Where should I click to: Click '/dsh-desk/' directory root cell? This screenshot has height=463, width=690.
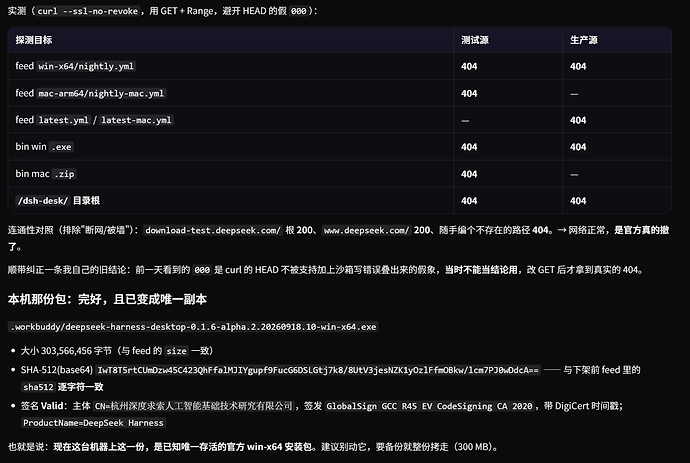click(x=58, y=201)
